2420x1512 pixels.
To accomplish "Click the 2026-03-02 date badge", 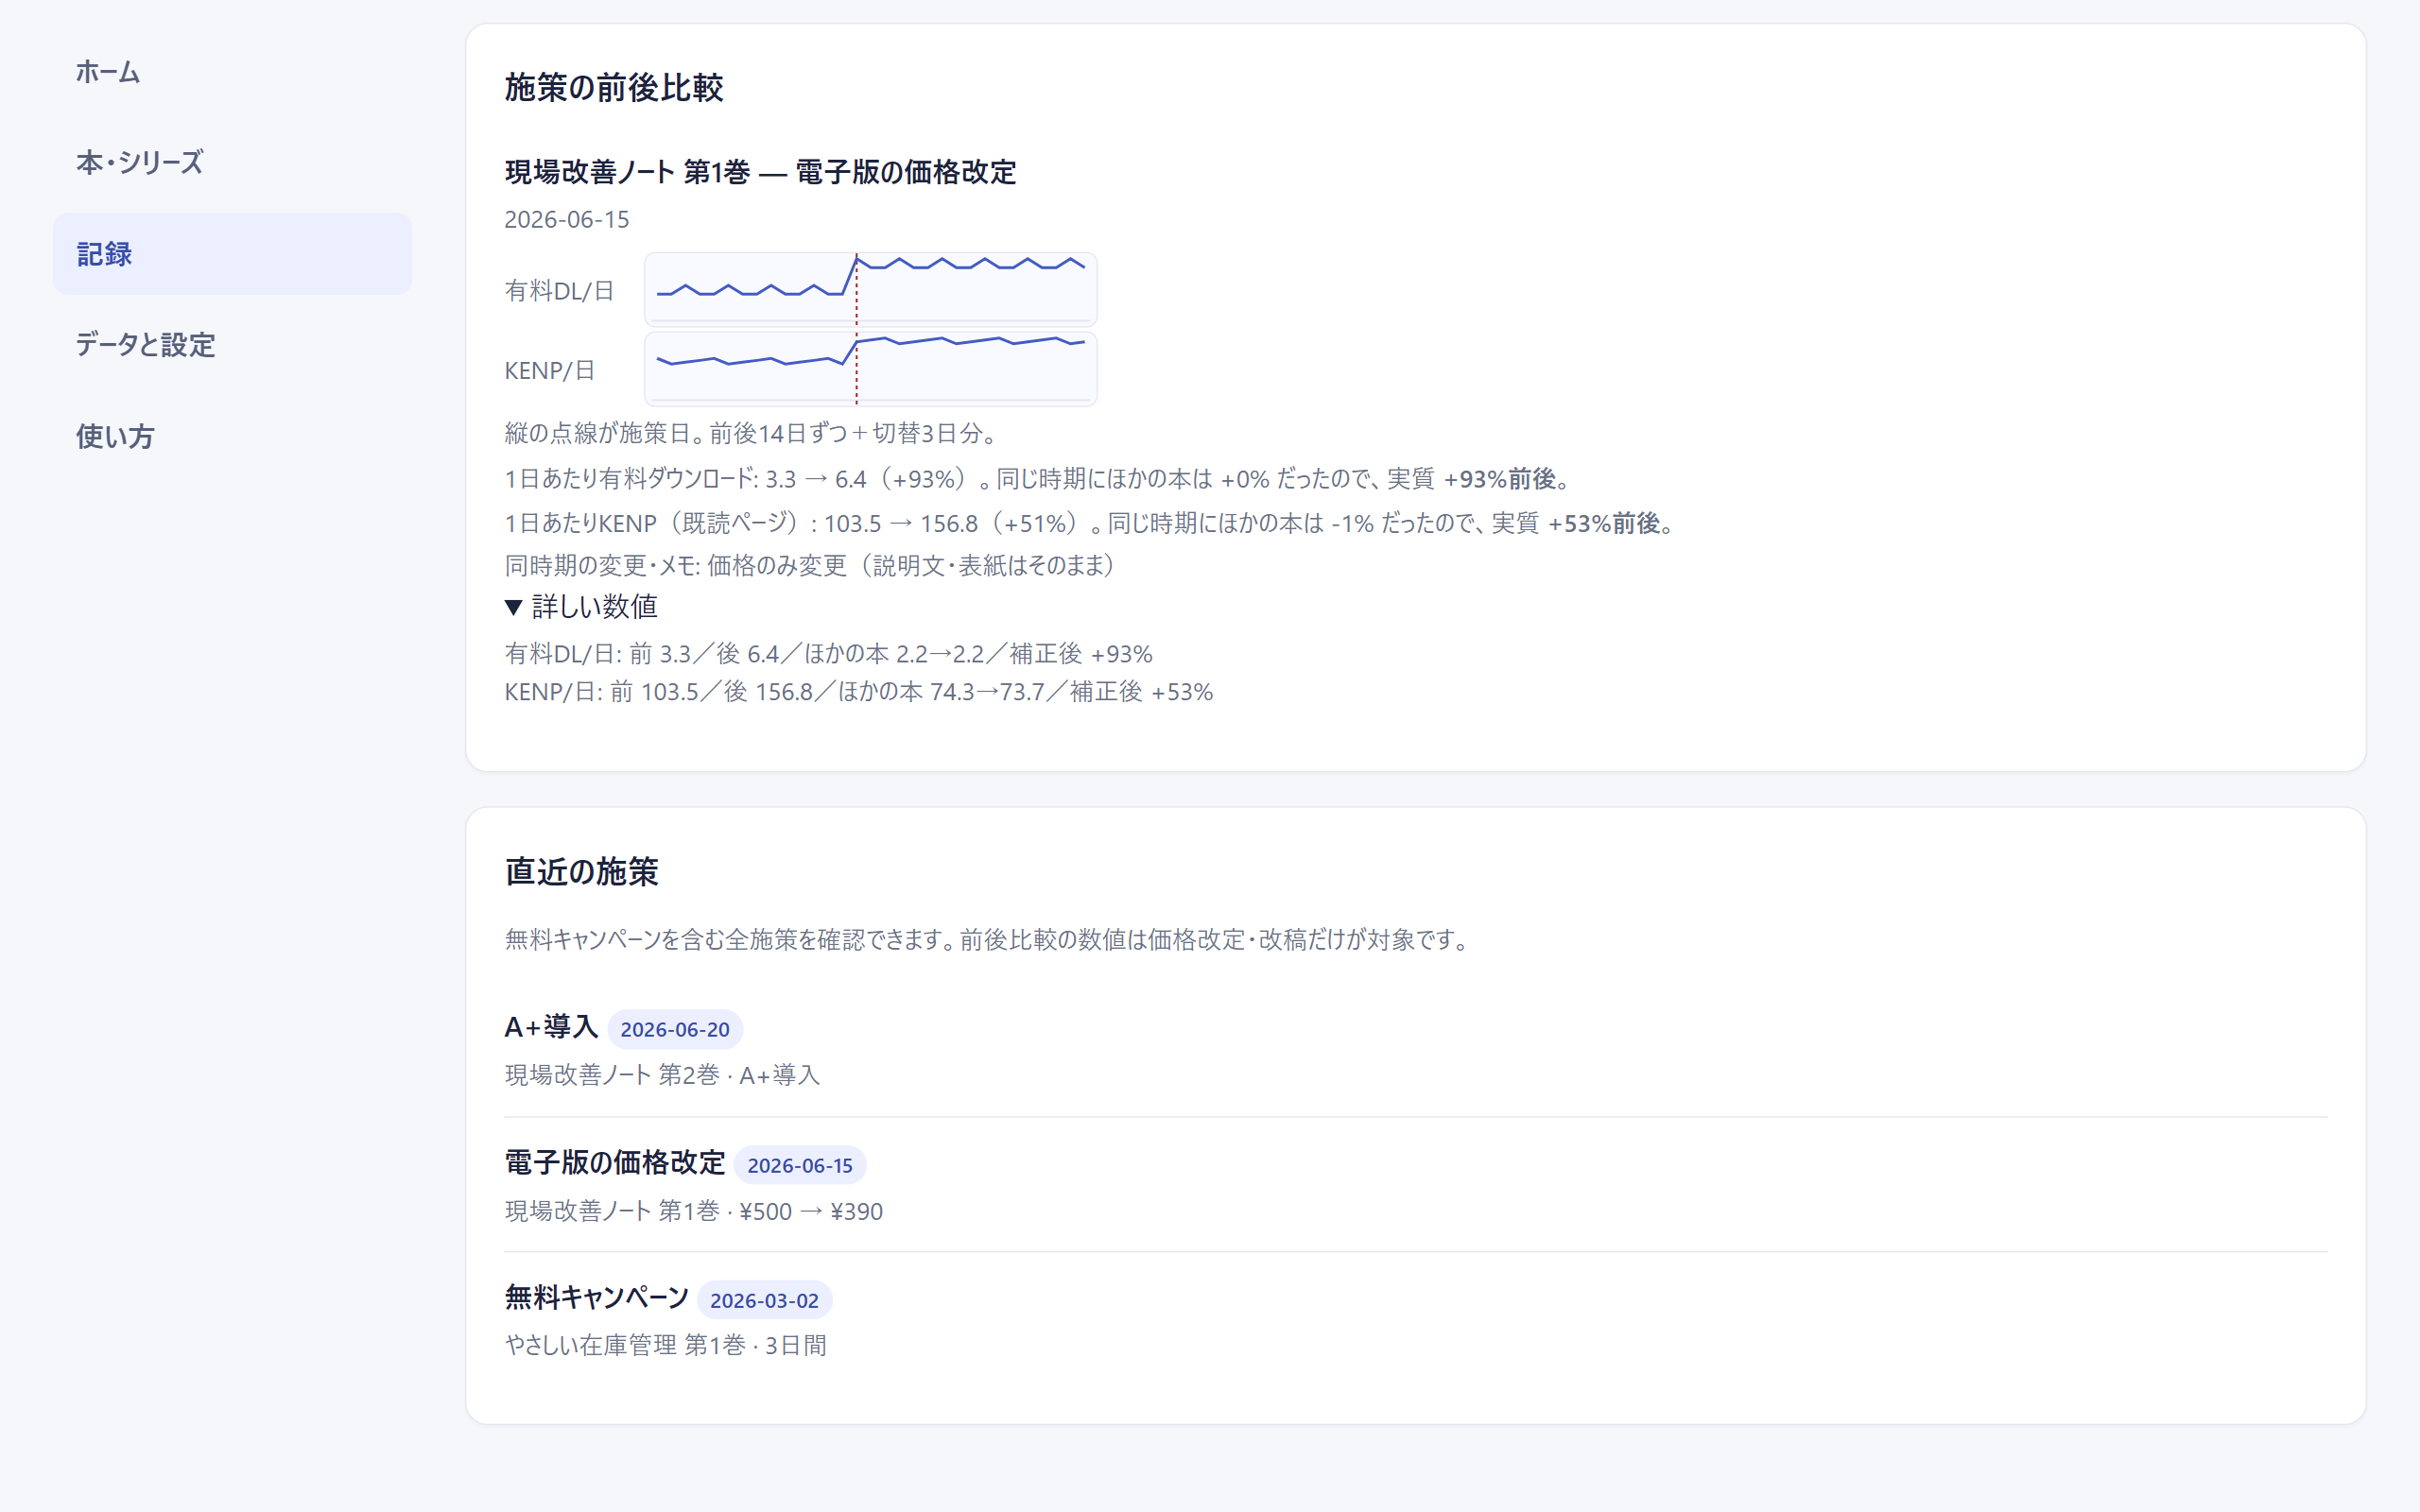I will click(x=764, y=1300).
